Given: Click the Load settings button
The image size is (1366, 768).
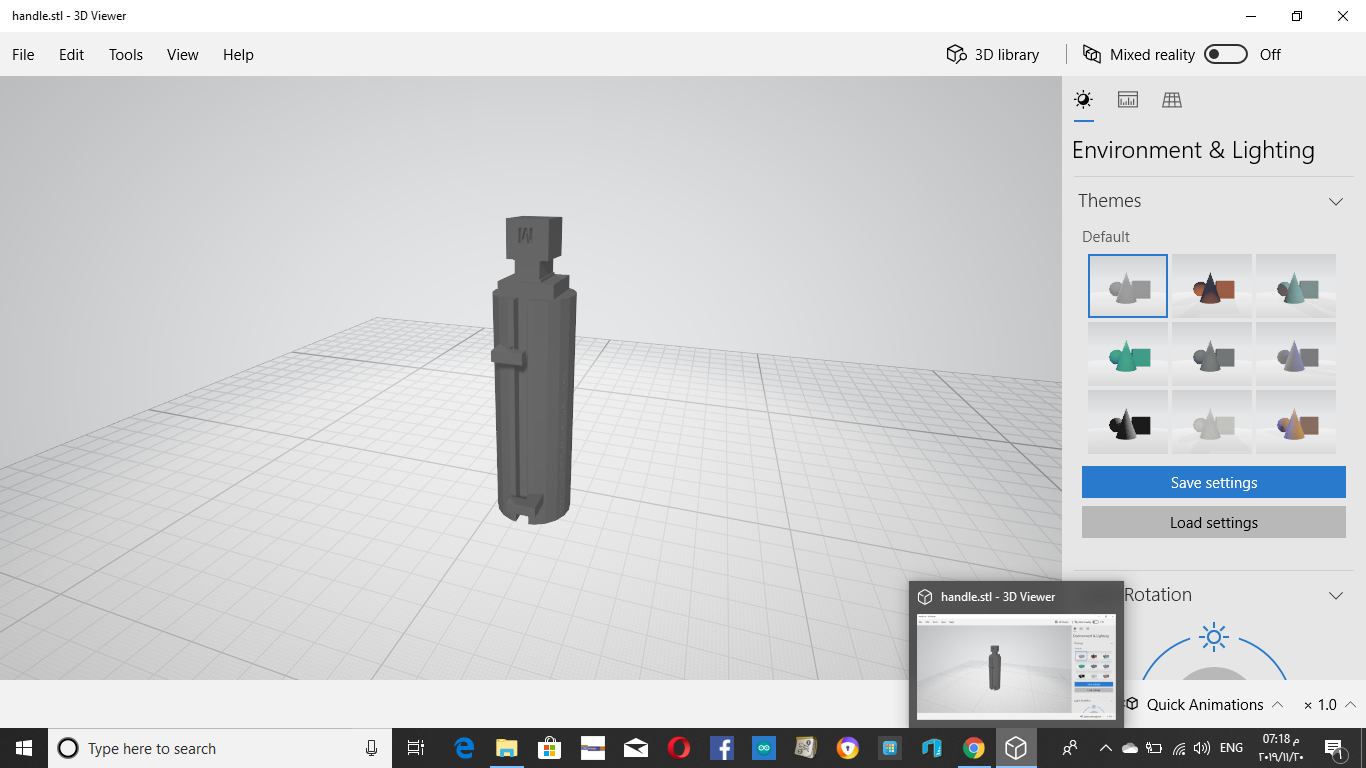Looking at the screenshot, I should pyautogui.click(x=1214, y=522).
